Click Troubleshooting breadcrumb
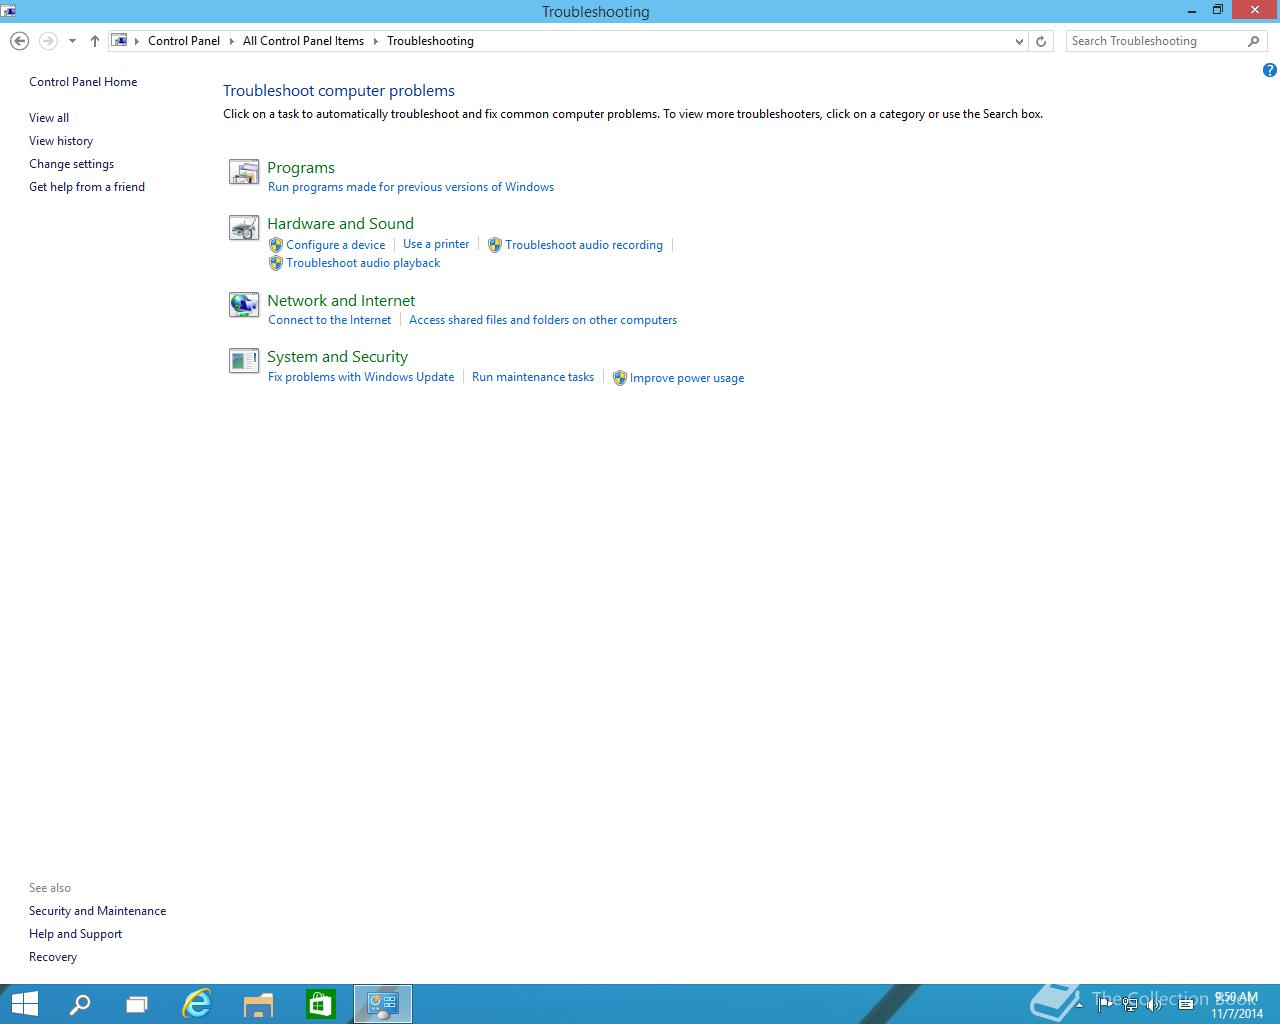This screenshot has width=1280, height=1024. coord(430,41)
